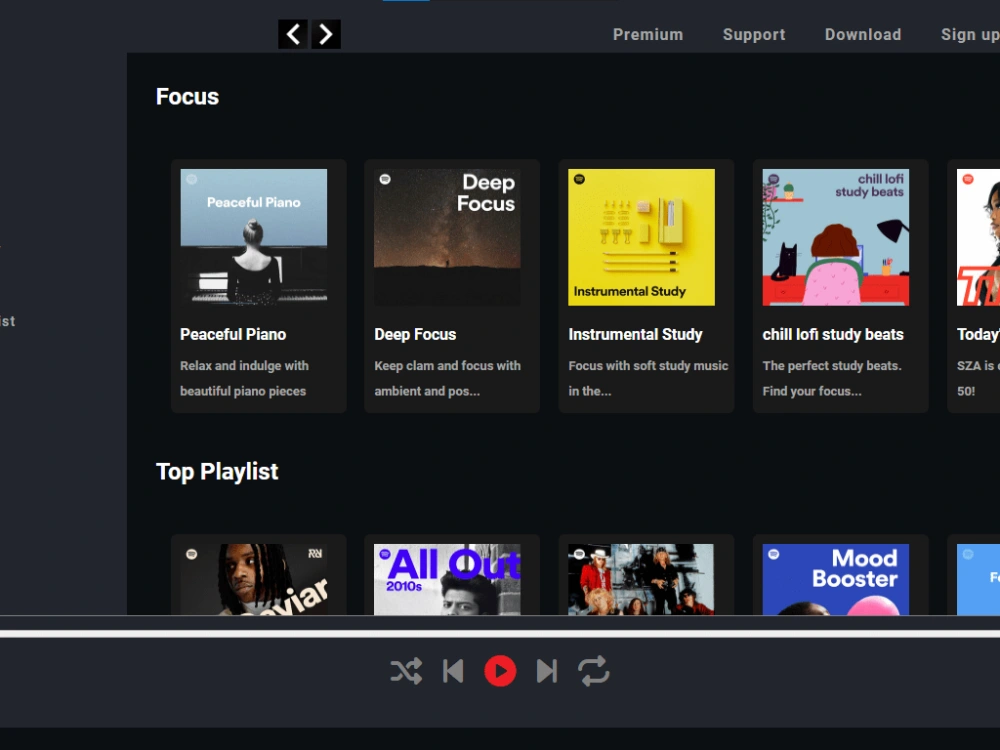Toggle the repeat icon
Image resolution: width=1000 pixels, height=750 pixels.
tap(594, 671)
